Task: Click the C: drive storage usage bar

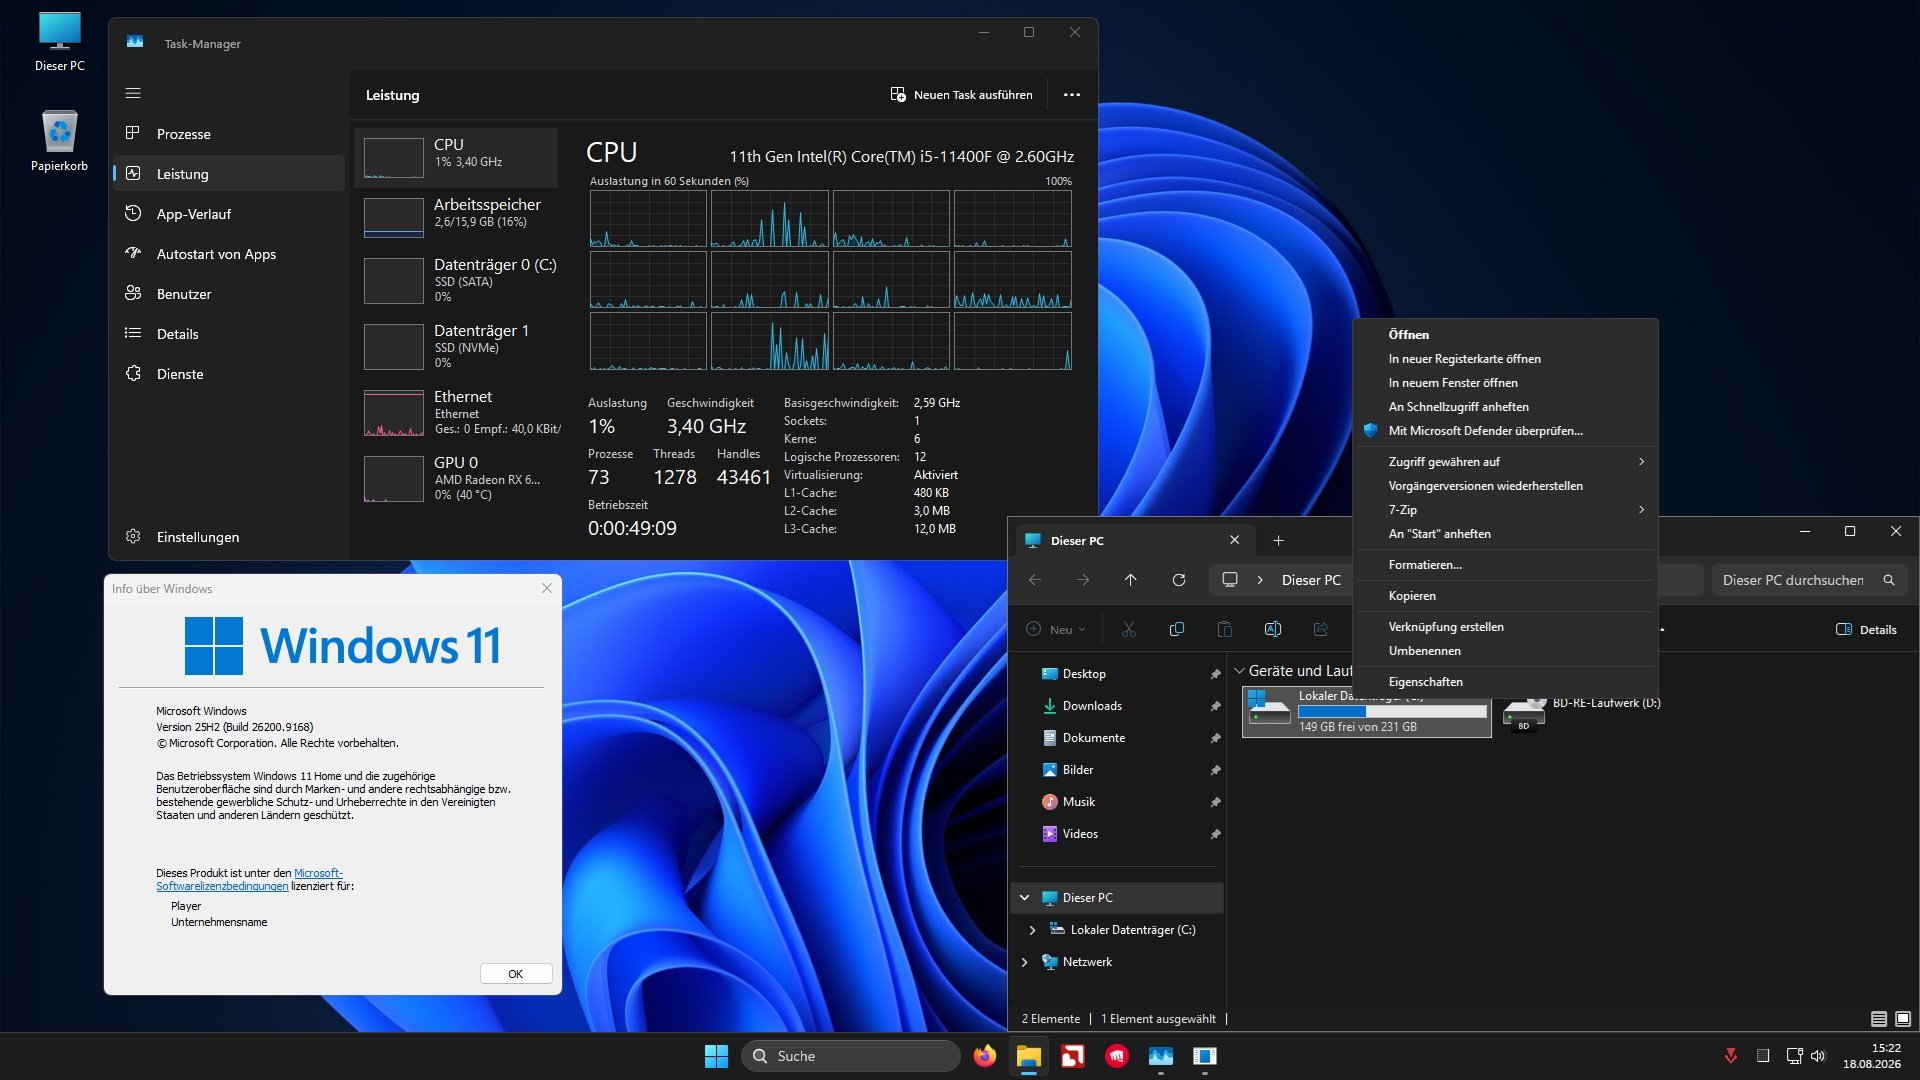Action: tap(1392, 711)
